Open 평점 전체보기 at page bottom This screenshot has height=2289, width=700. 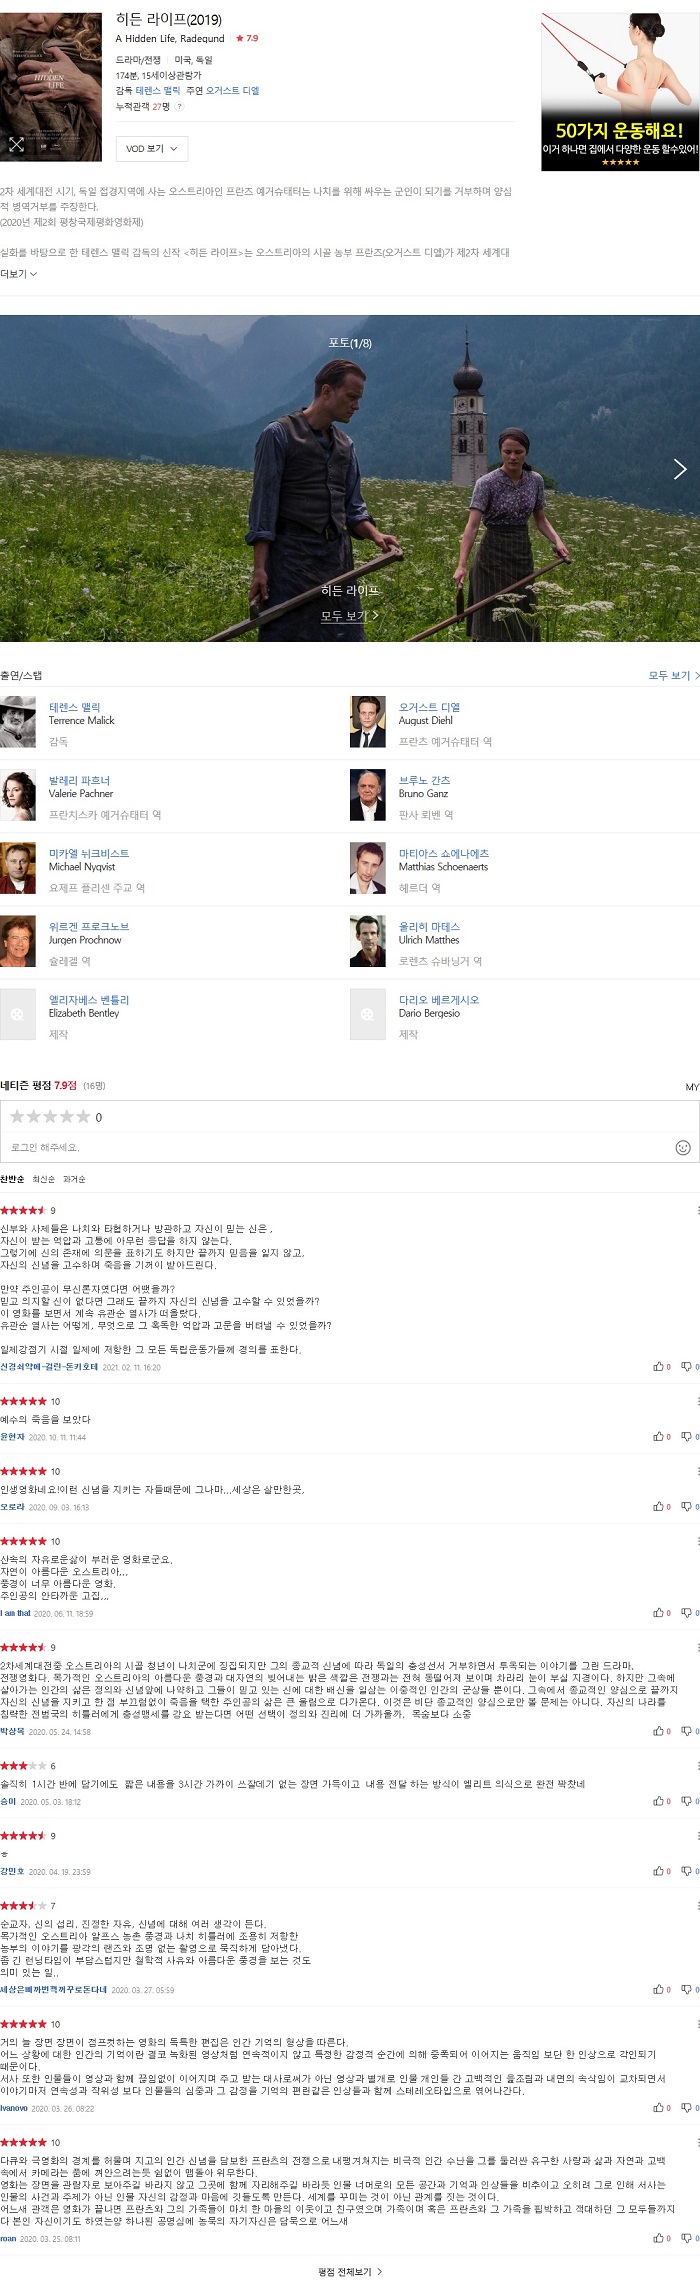(x=350, y=2271)
